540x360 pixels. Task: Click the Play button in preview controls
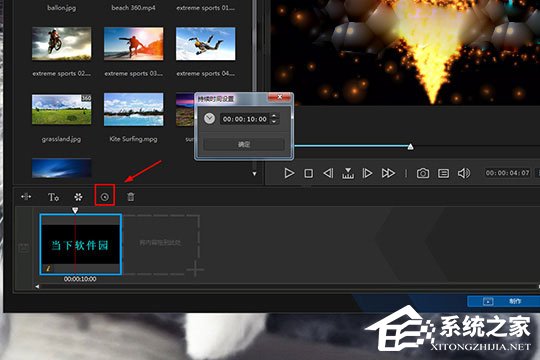[x=289, y=173]
